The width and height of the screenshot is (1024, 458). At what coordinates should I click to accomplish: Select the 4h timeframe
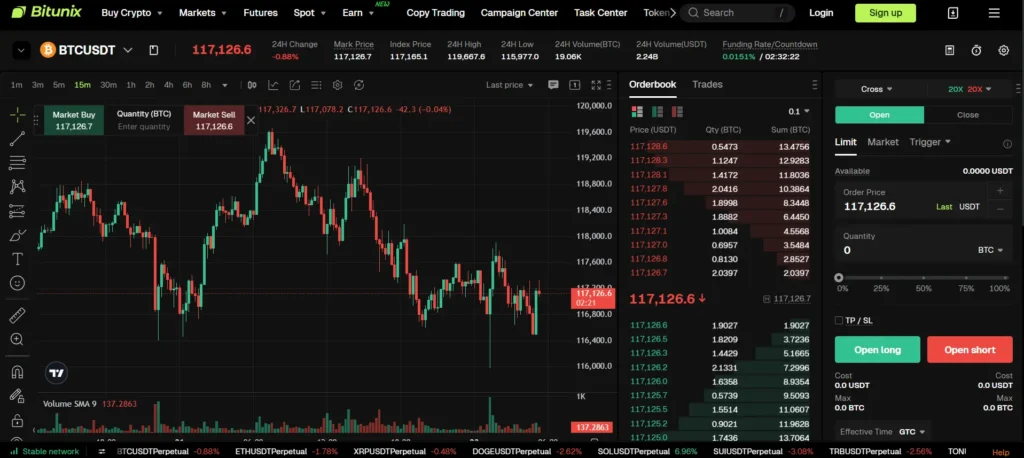(x=168, y=85)
